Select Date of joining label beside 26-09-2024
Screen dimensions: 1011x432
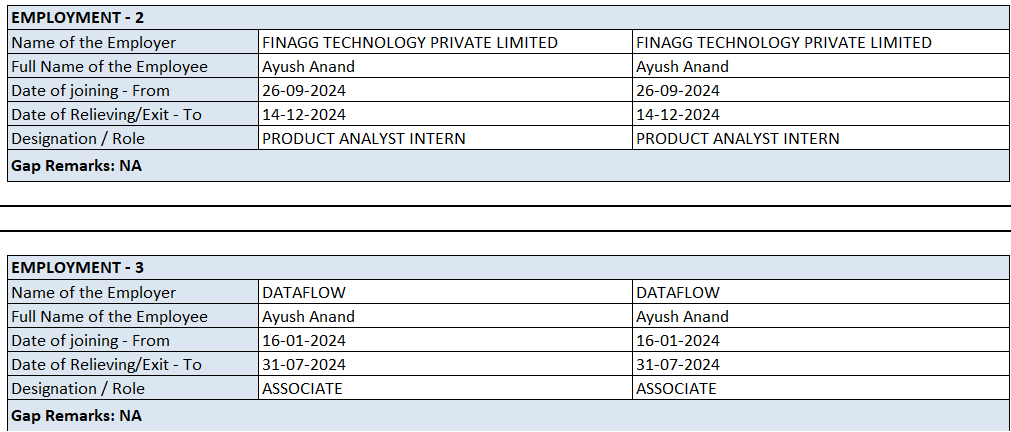click(x=90, y=90)
